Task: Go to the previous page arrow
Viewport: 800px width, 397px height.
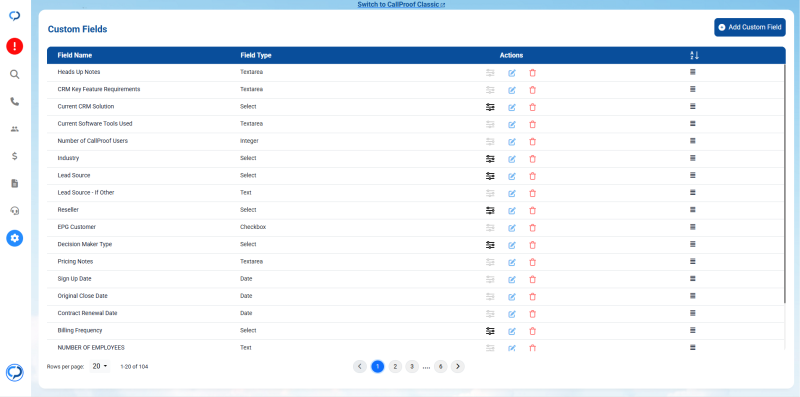Action: (360, 366)
